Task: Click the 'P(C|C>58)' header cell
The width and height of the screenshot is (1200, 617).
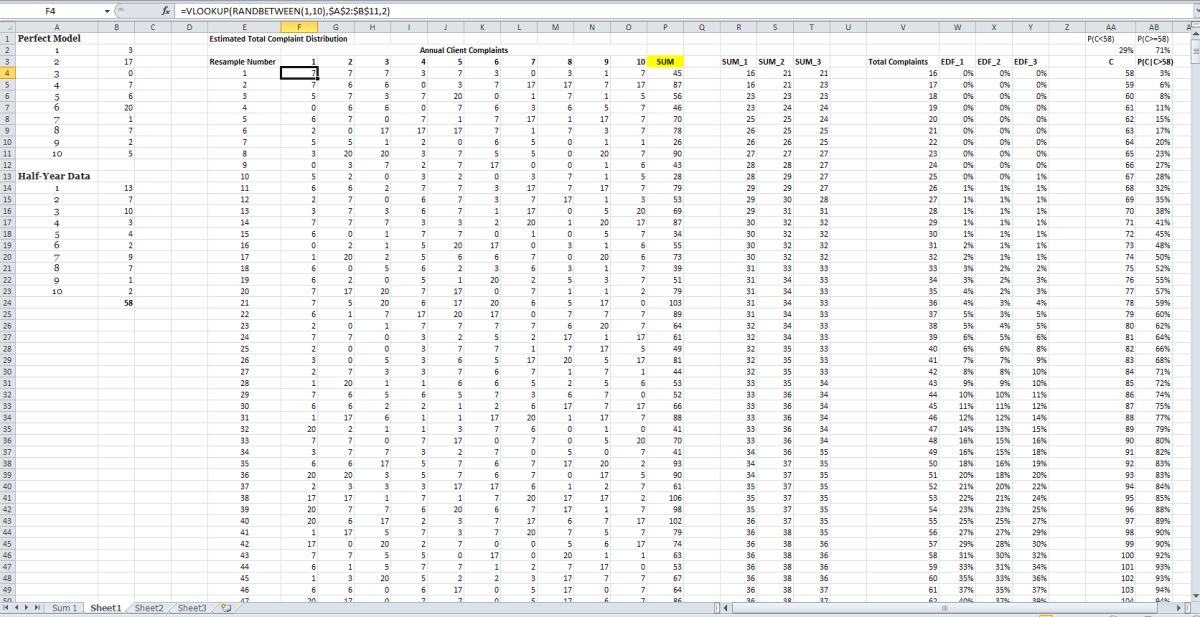Action: pyautogui.click(x=1155, y=61)
